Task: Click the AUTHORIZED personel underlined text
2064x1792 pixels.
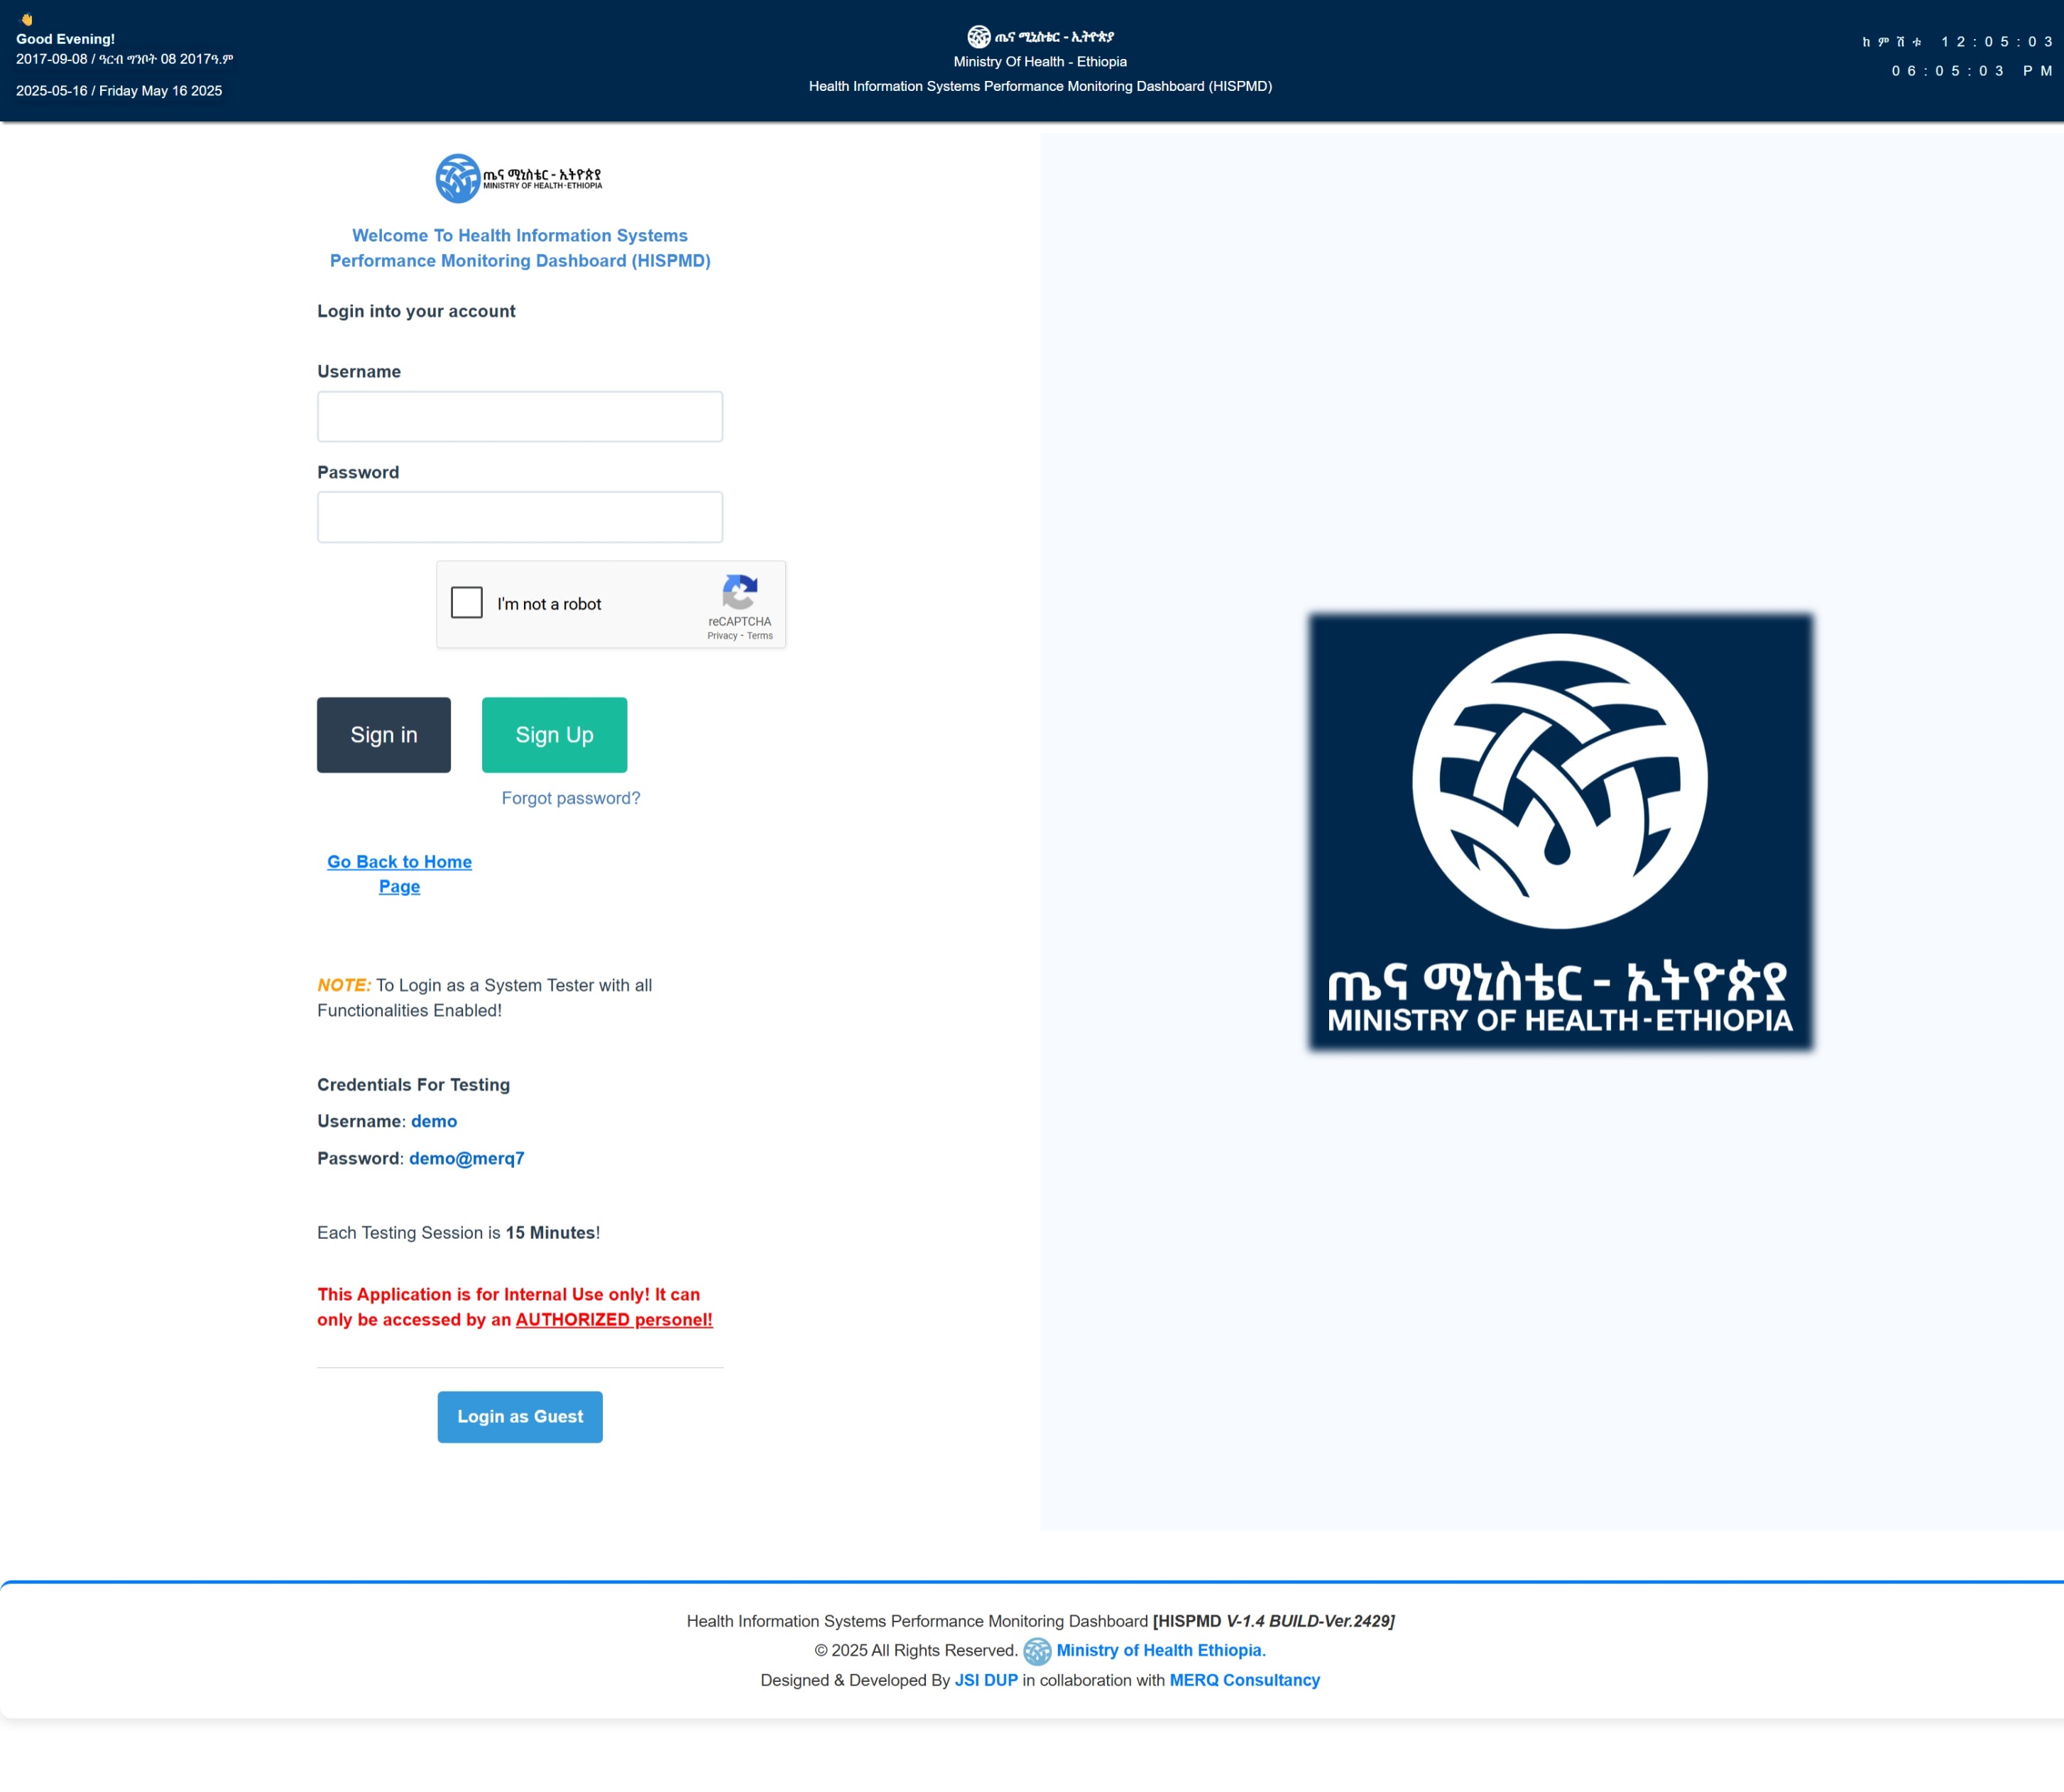Action: (614, 1320)
